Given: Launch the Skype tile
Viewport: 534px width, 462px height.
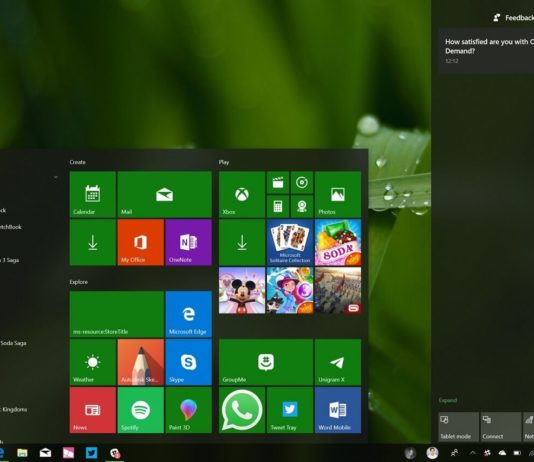Looking at the screenshot, I should coord(188,362).
